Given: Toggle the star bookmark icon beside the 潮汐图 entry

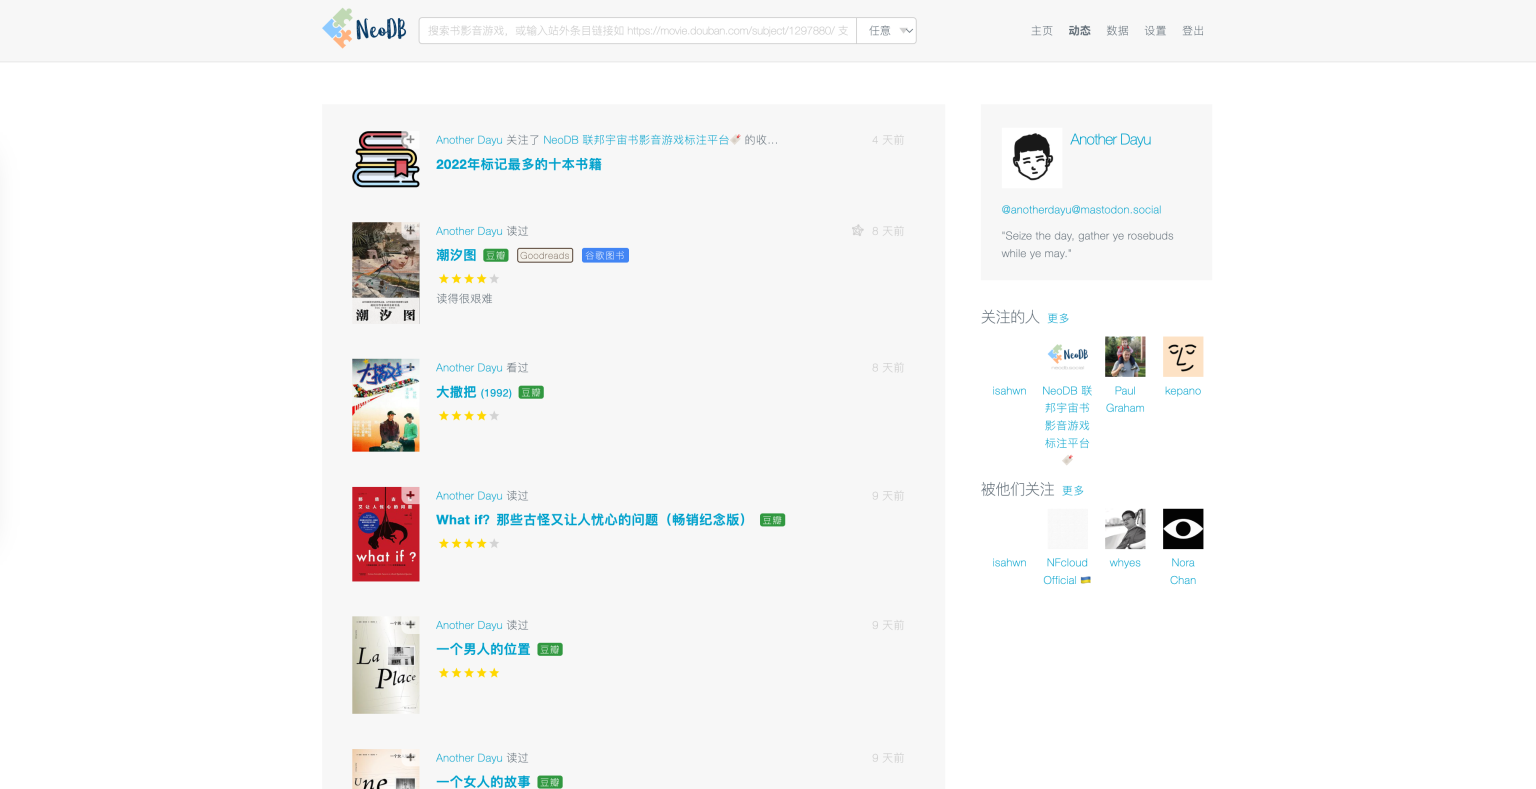Looking at the screenshot, I should [857, 230].
